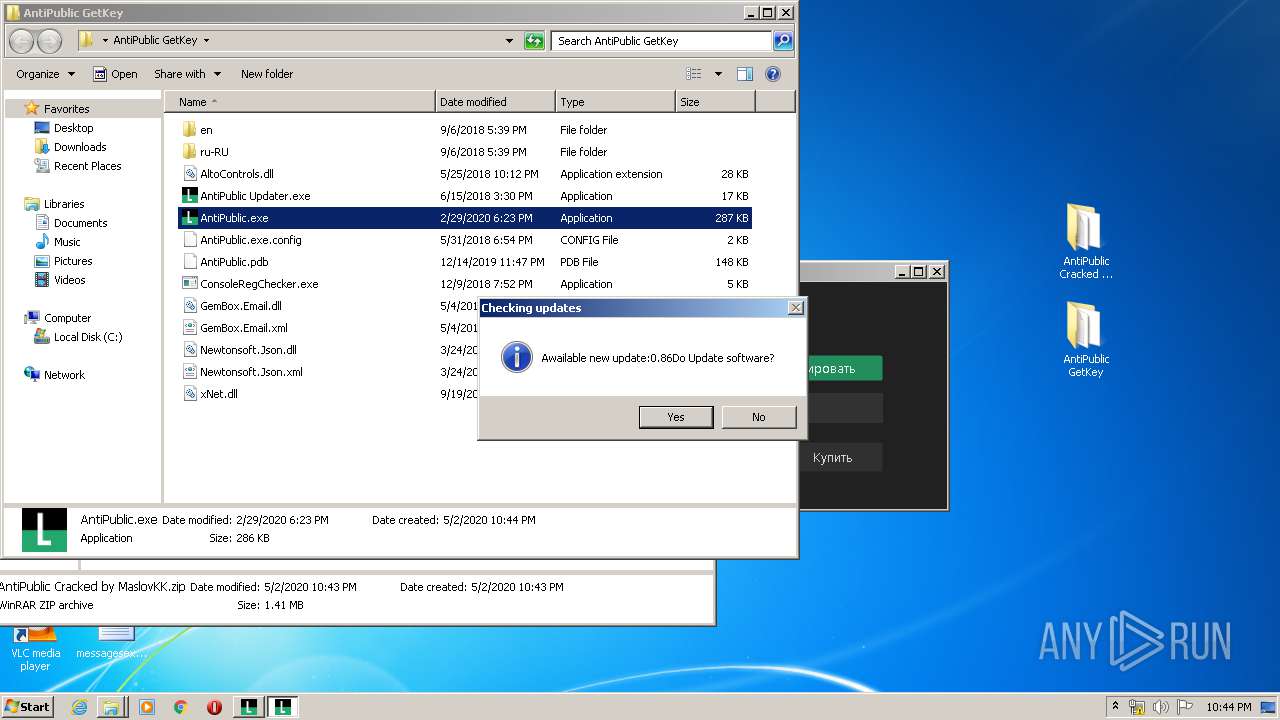
Task: Expand AntiPublic GetKey breadcrumb arrow
Action: (206, 41)
